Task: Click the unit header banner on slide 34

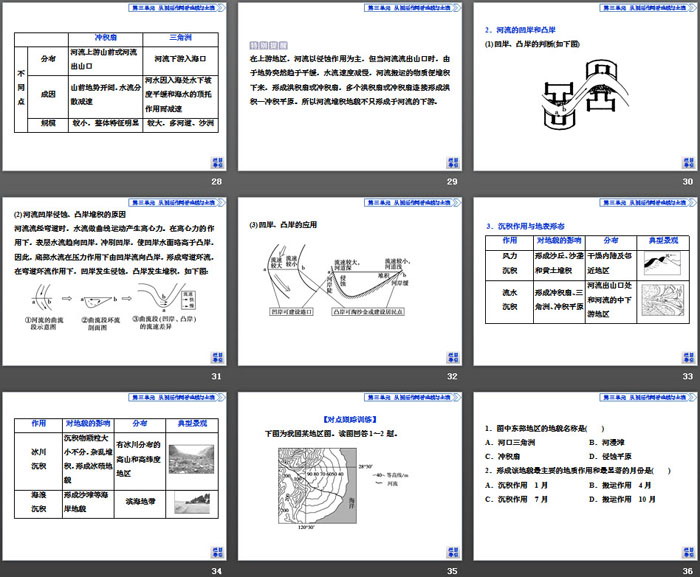Action: [177, 397]
